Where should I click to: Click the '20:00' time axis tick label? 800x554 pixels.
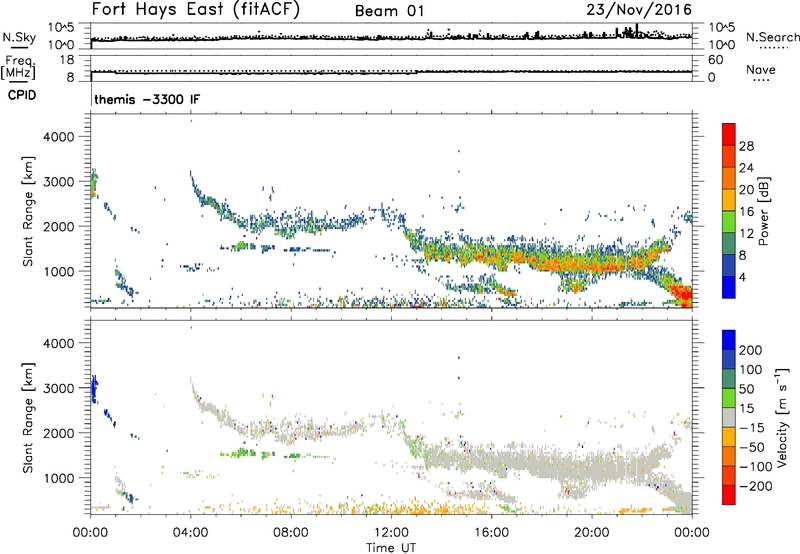(591, 533)
